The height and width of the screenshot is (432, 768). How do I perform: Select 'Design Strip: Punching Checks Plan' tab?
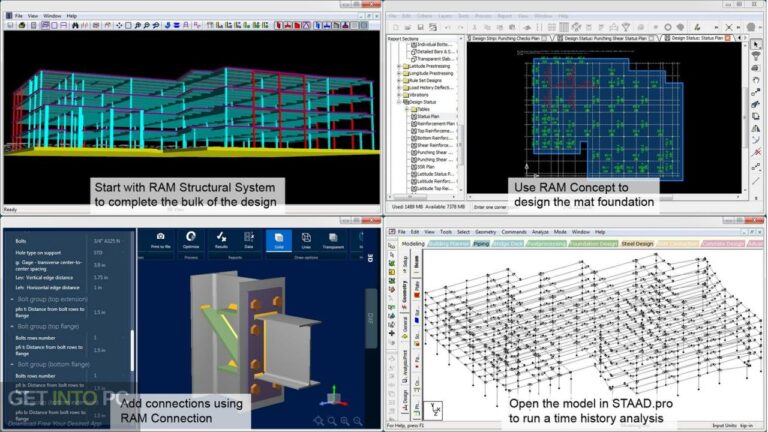[x=508, y=38]
